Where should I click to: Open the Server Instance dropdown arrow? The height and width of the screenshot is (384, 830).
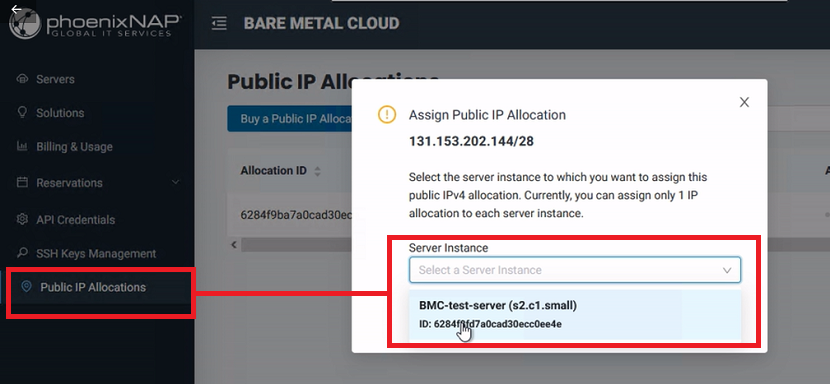pos(727,270)
